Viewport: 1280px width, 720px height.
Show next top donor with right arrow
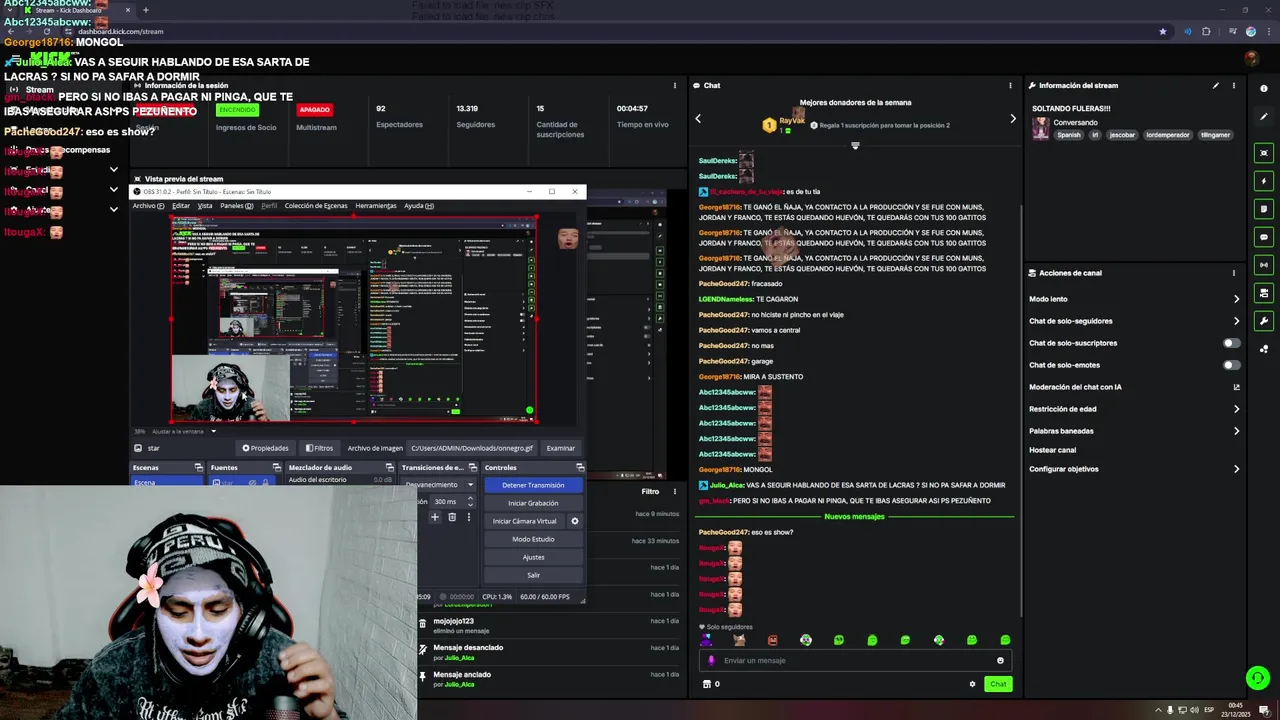click(1012, 119)
